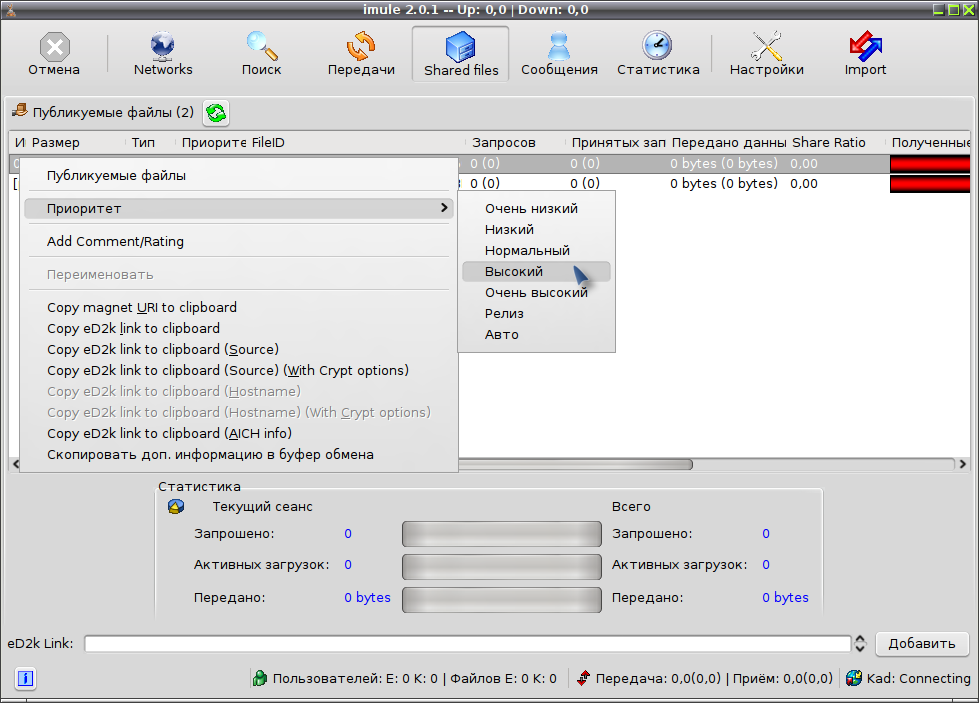The width and height of the screenshot is (979, 703).
Task: Click the Kad connection globe icon
Action: [x=854, y=678]
